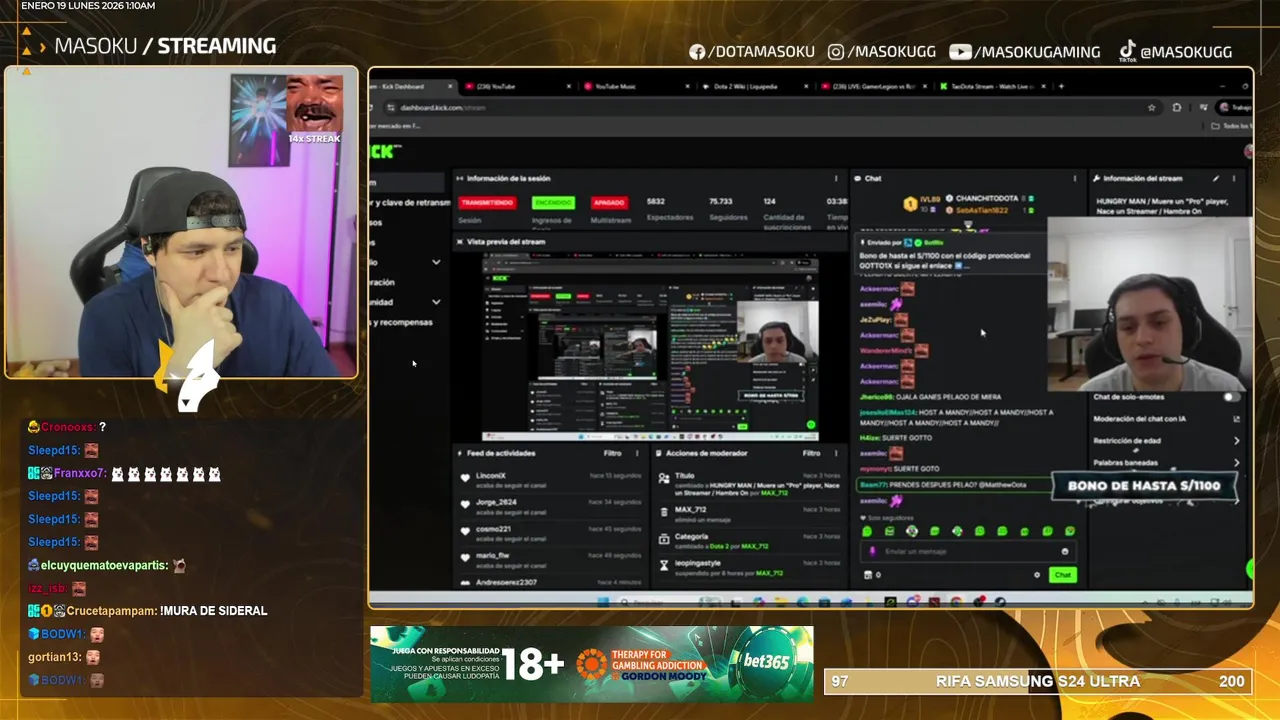
Task: Switch to the Kick Dashboard browser tab
Action: point(410,86)
